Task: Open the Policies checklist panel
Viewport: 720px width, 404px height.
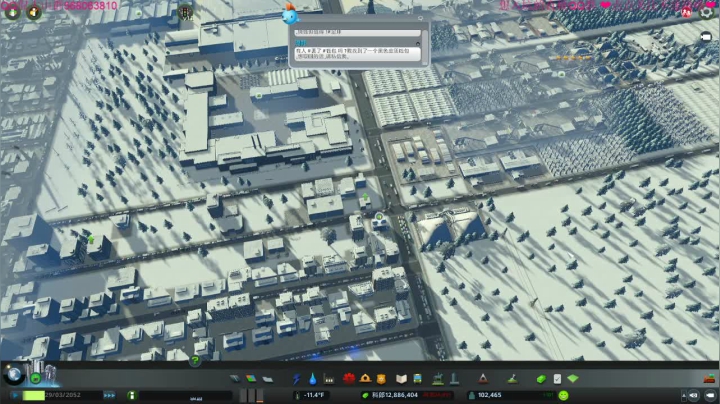Action: [557, 379]
